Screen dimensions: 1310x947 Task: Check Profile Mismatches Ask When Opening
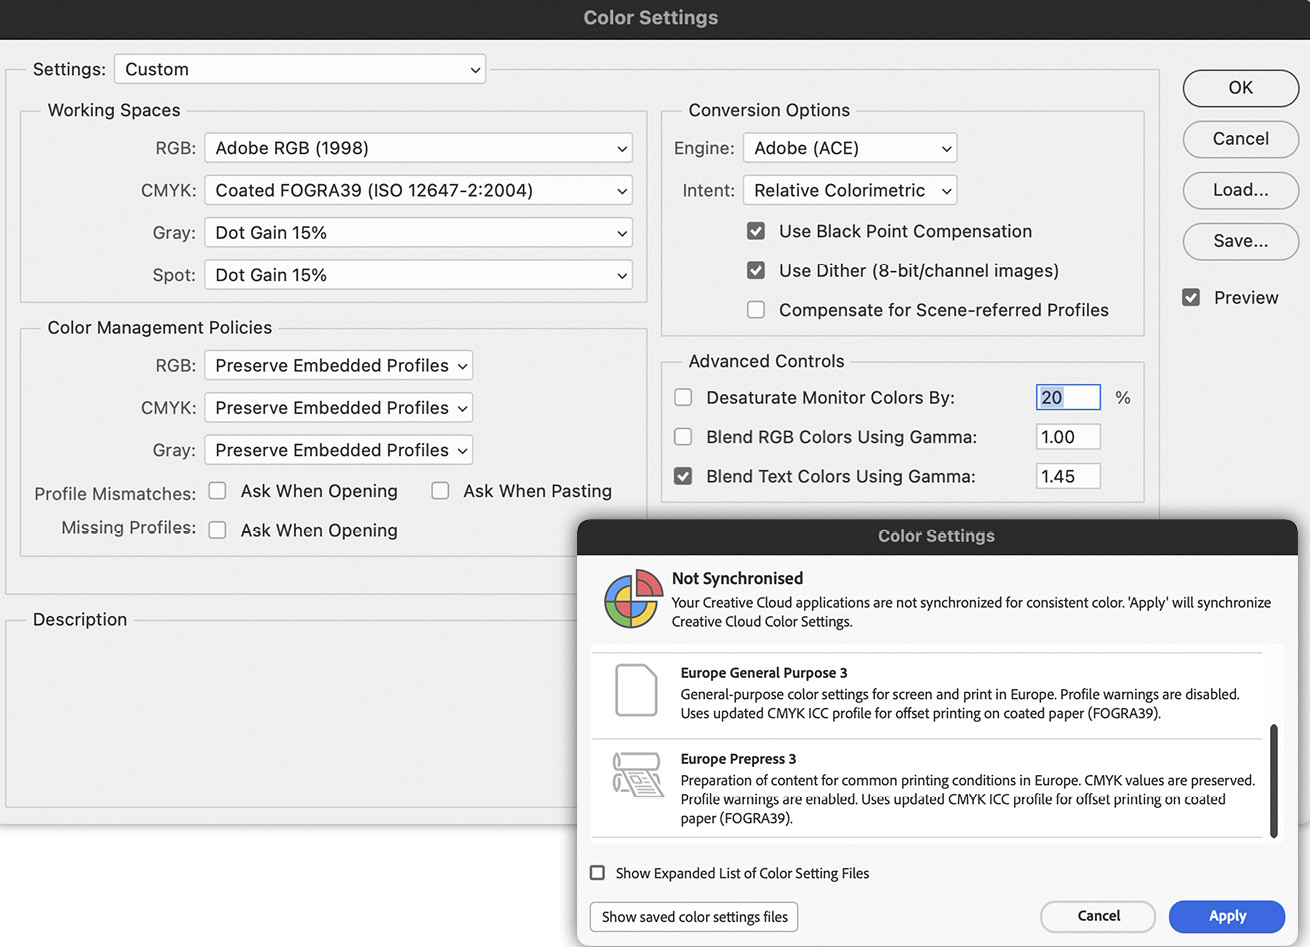(217, 491)
